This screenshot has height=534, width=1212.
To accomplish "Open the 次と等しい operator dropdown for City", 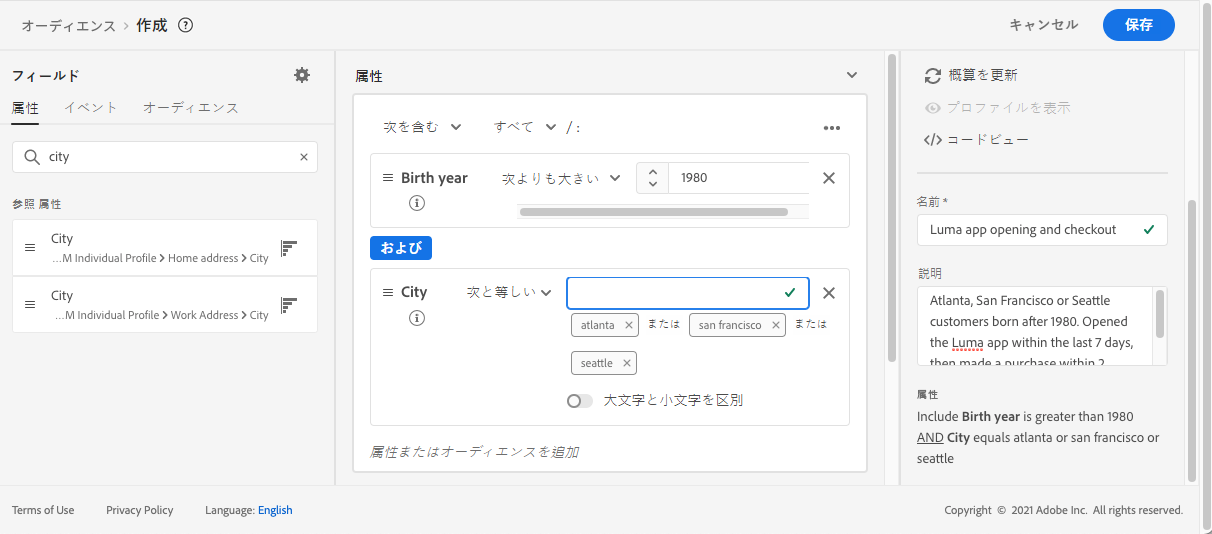I will tap(509, 293).
